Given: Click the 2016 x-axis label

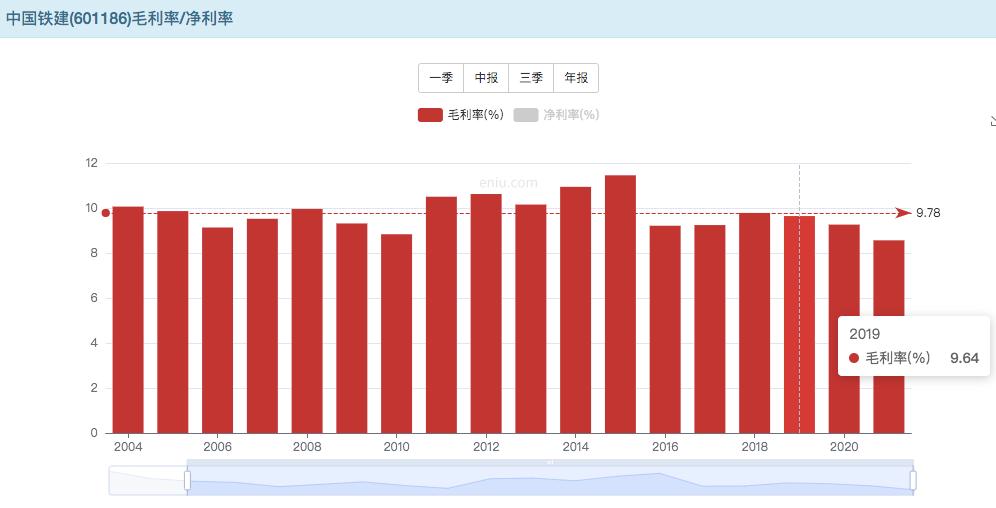Looking at the screenshot, I should pos(665,447).
